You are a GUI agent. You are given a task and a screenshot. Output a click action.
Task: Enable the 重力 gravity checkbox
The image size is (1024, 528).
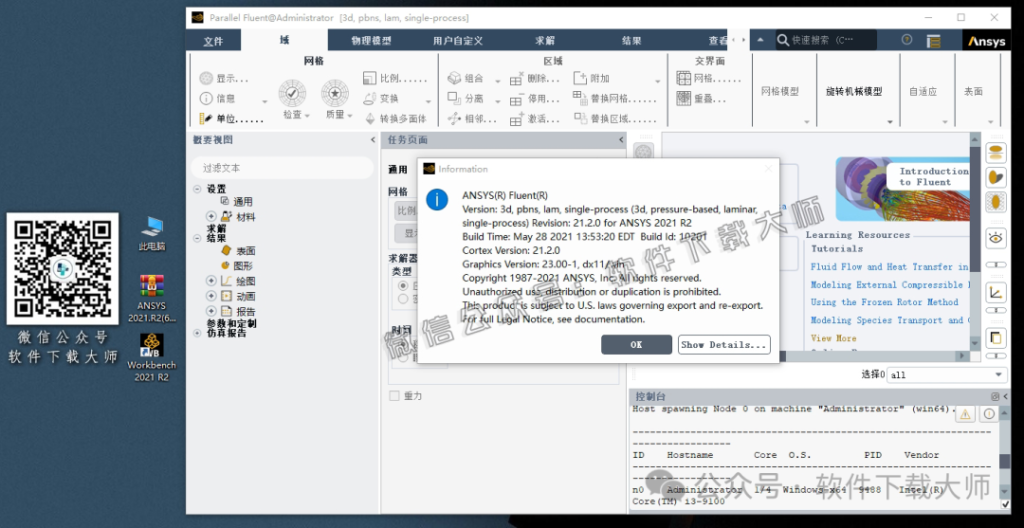pos(394,395)
